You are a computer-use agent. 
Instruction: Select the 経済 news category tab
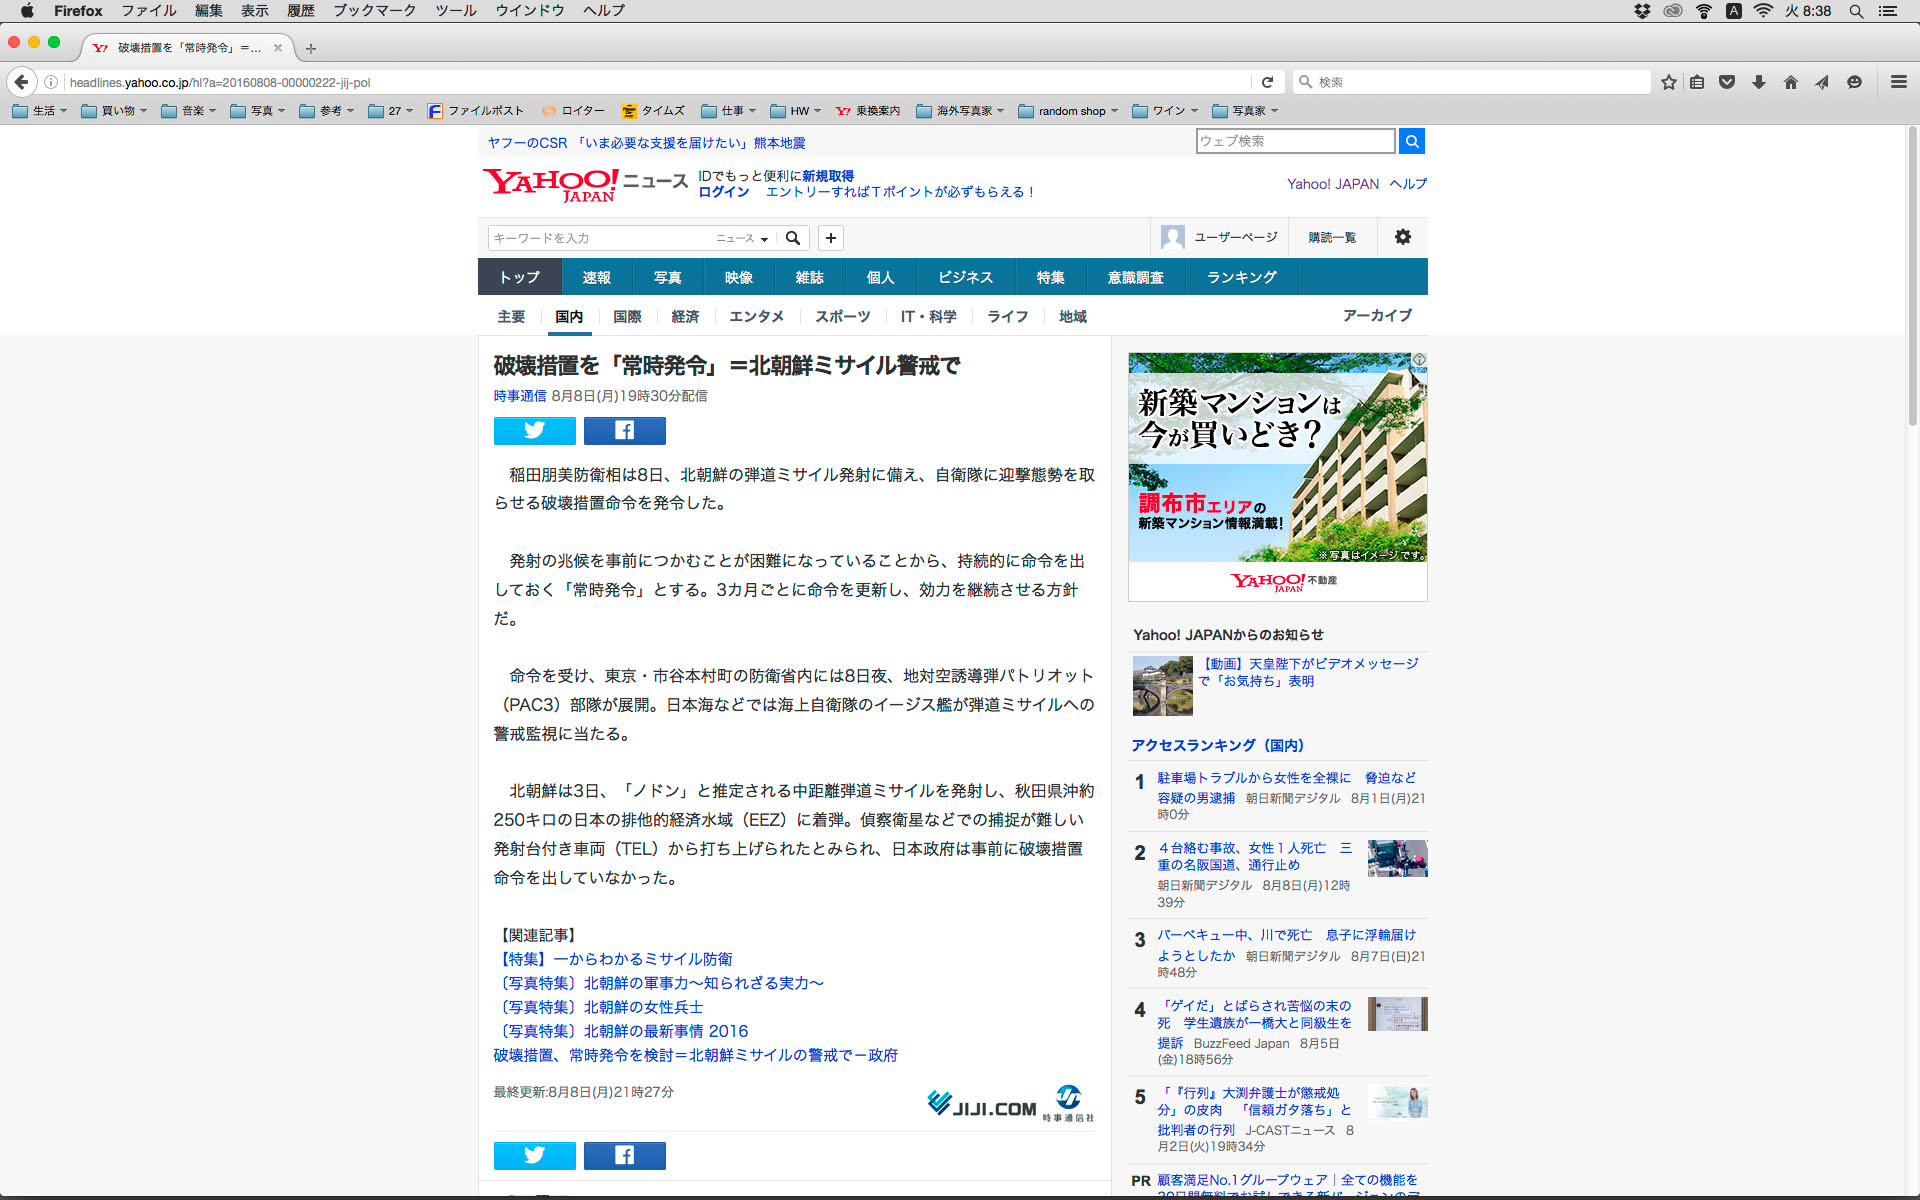click(x=685, y=316)
